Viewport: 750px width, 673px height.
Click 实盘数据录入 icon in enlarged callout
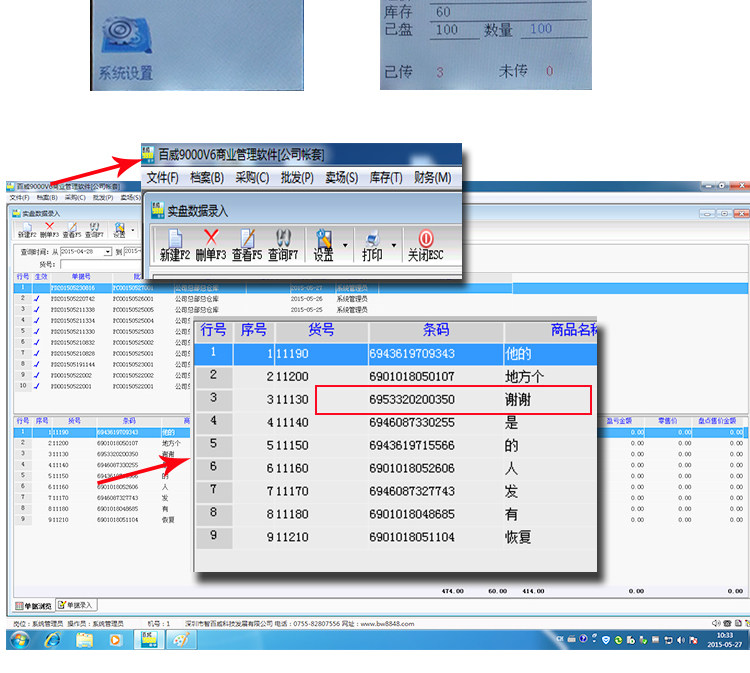click(157, 210)
